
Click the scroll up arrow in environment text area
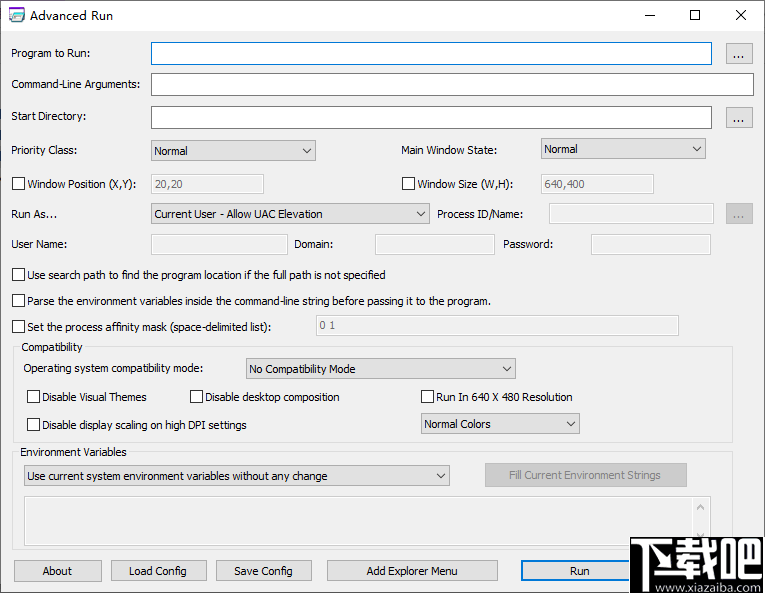(x=701, y=508)
